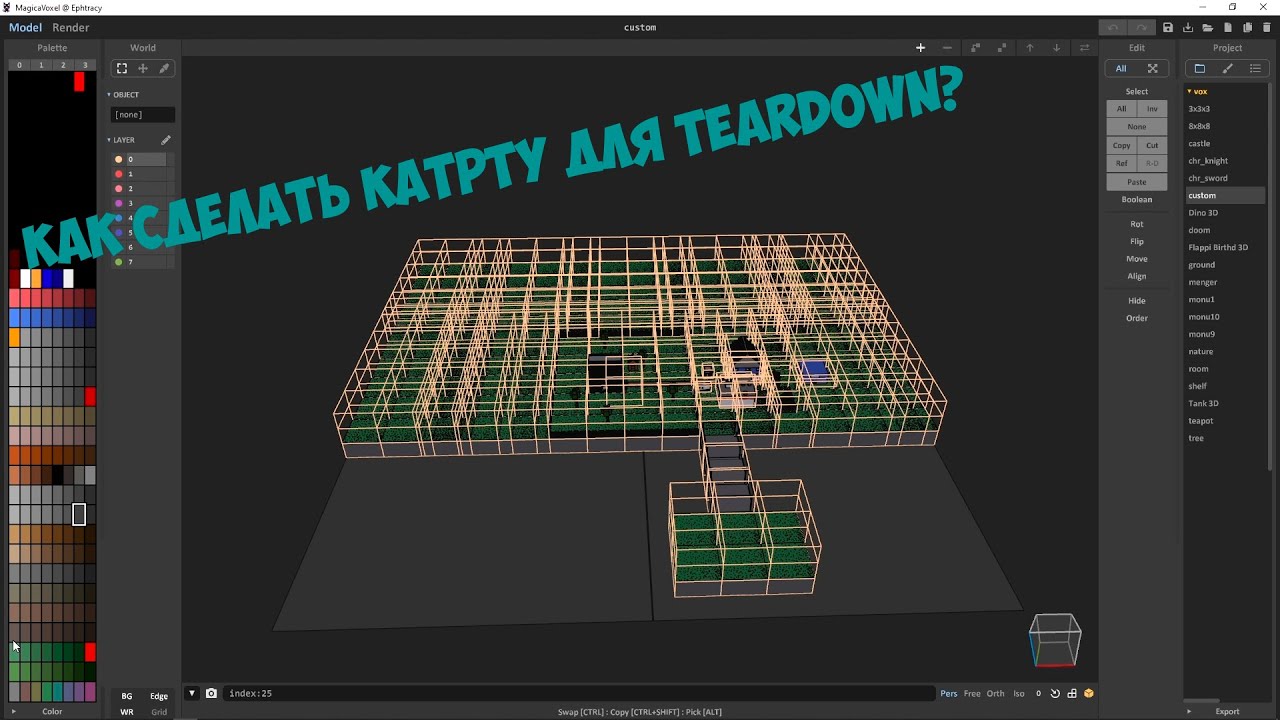
Task: Click the object name field showing [none]
Action: pos(142,115)
